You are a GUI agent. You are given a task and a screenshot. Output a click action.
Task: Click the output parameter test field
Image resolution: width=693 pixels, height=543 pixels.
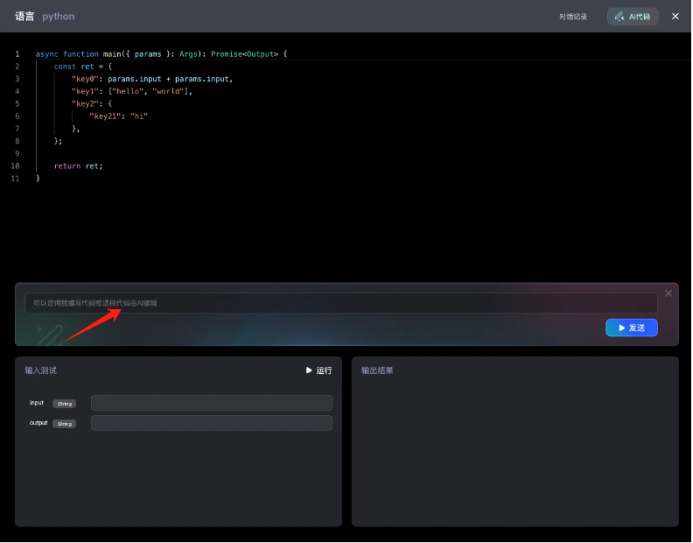coord(212,423)
